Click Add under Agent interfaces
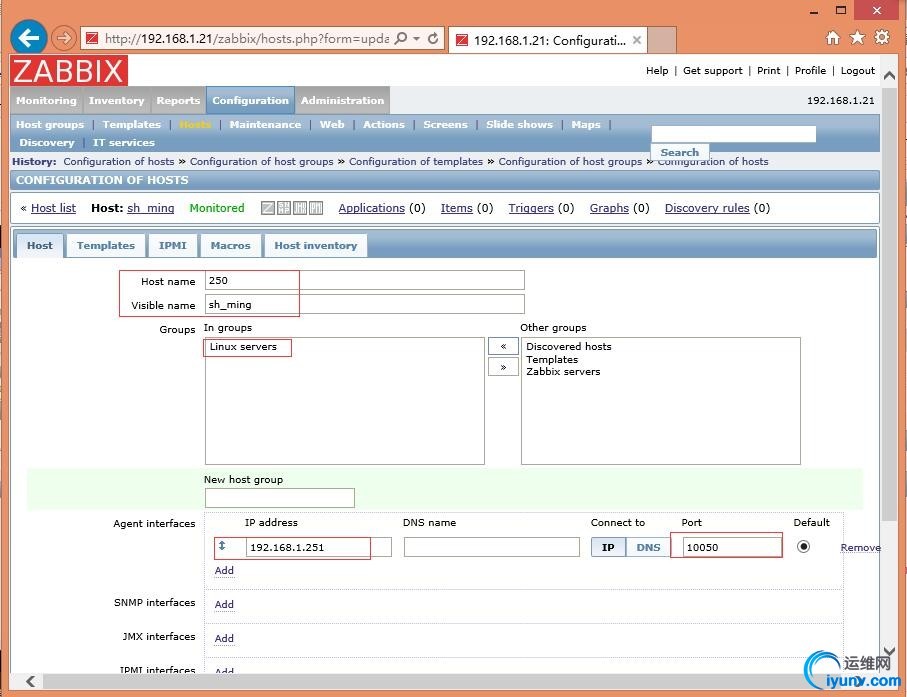This screenshot has height=697, width=907. pos(224,570)
